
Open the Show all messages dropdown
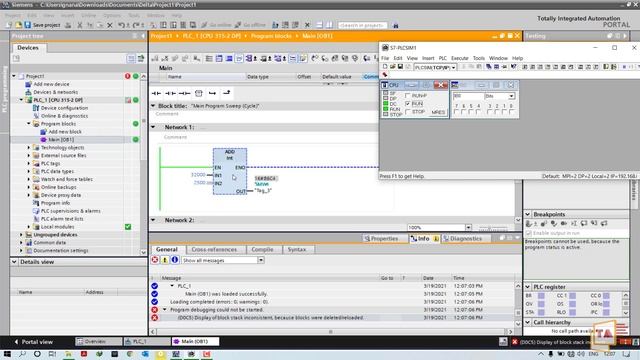click(261, 260)
